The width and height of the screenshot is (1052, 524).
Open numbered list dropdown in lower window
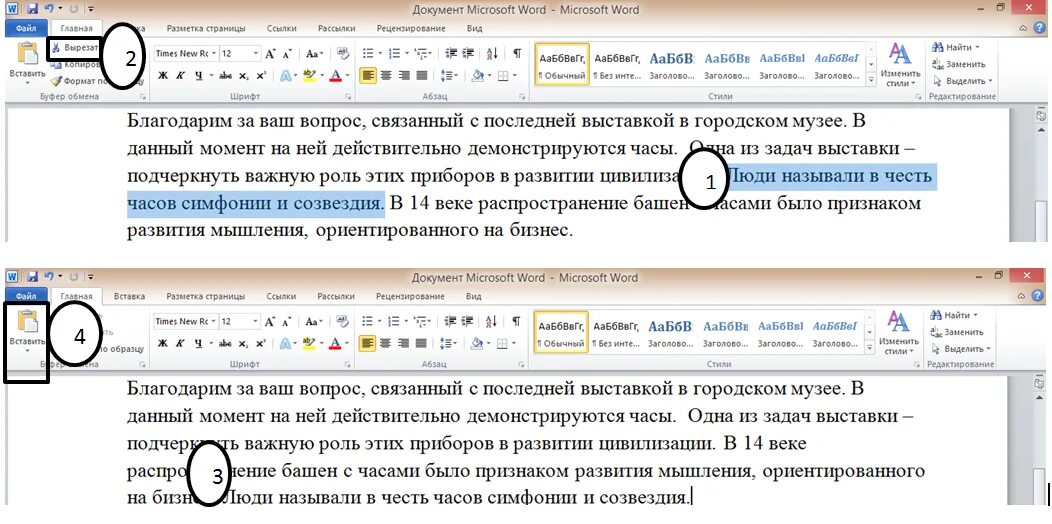(x=406, y=321)
